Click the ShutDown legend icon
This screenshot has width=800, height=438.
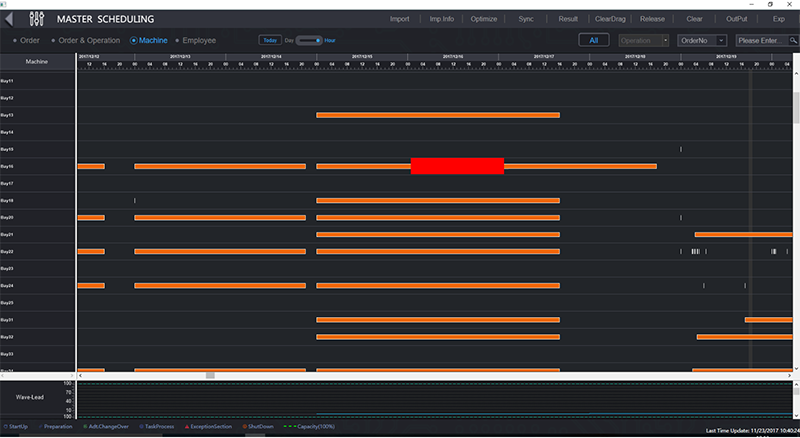pos(243,427)
